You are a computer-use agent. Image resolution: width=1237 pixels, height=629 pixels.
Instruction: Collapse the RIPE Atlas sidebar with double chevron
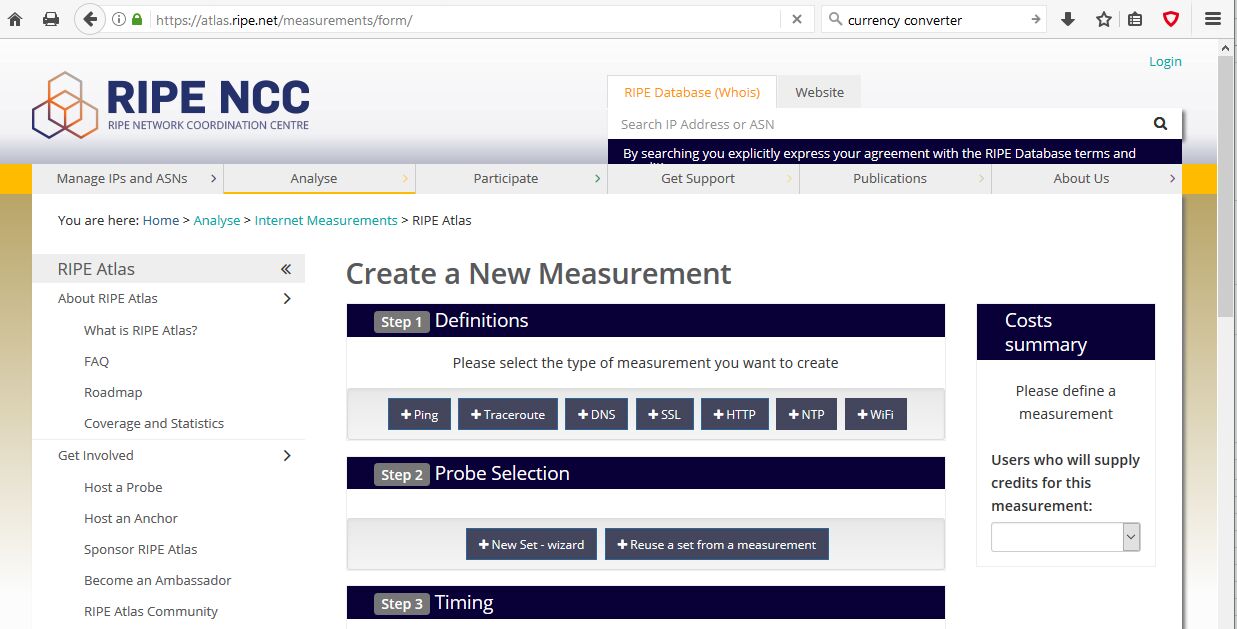click(286, 269)
